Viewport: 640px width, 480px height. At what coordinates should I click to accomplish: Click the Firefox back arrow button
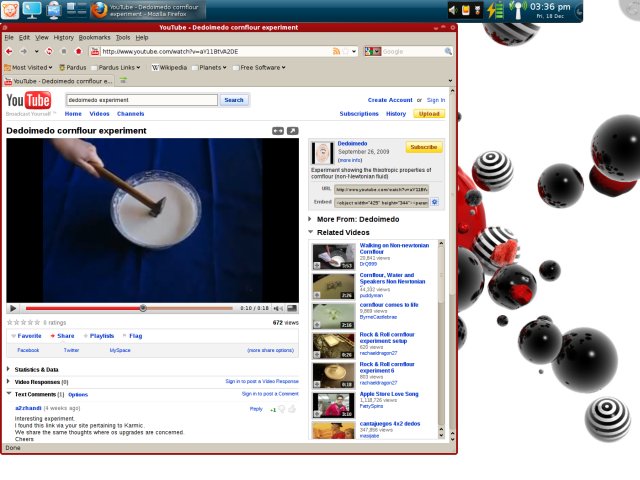tap(9, 51)
